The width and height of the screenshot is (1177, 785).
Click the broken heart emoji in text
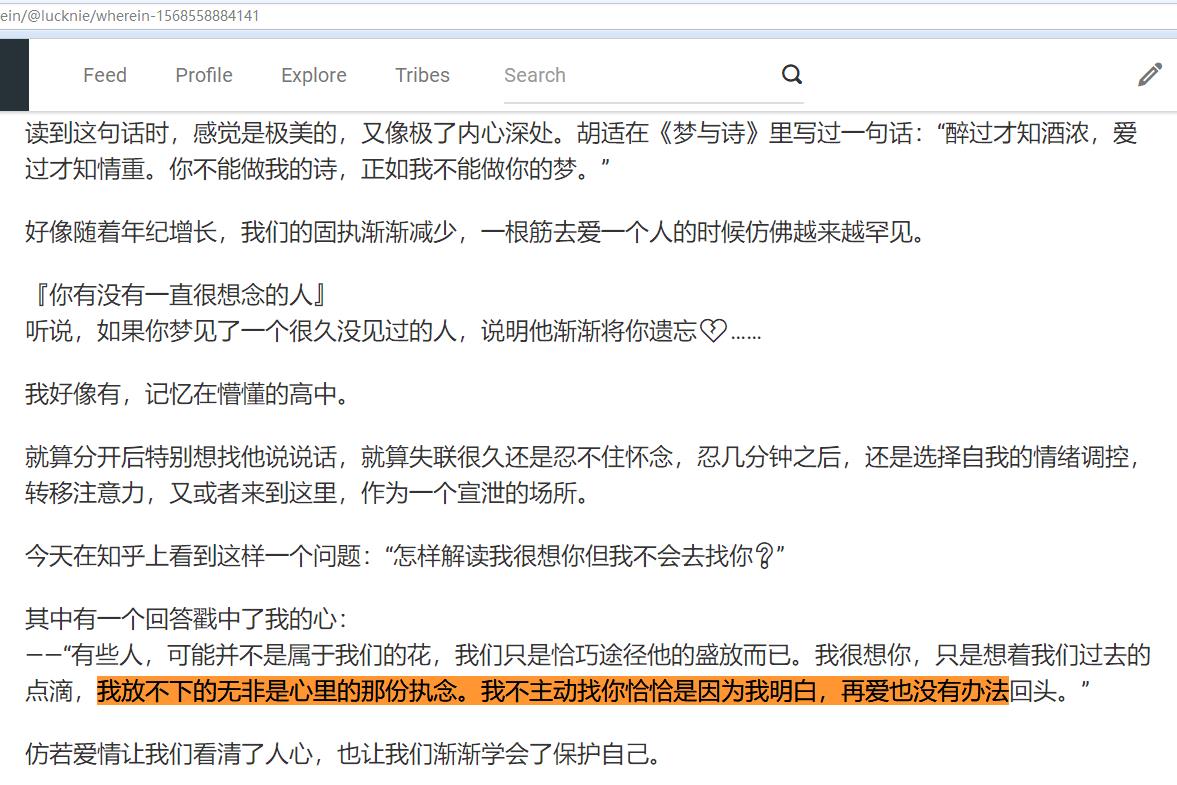[x=712, y=332]
